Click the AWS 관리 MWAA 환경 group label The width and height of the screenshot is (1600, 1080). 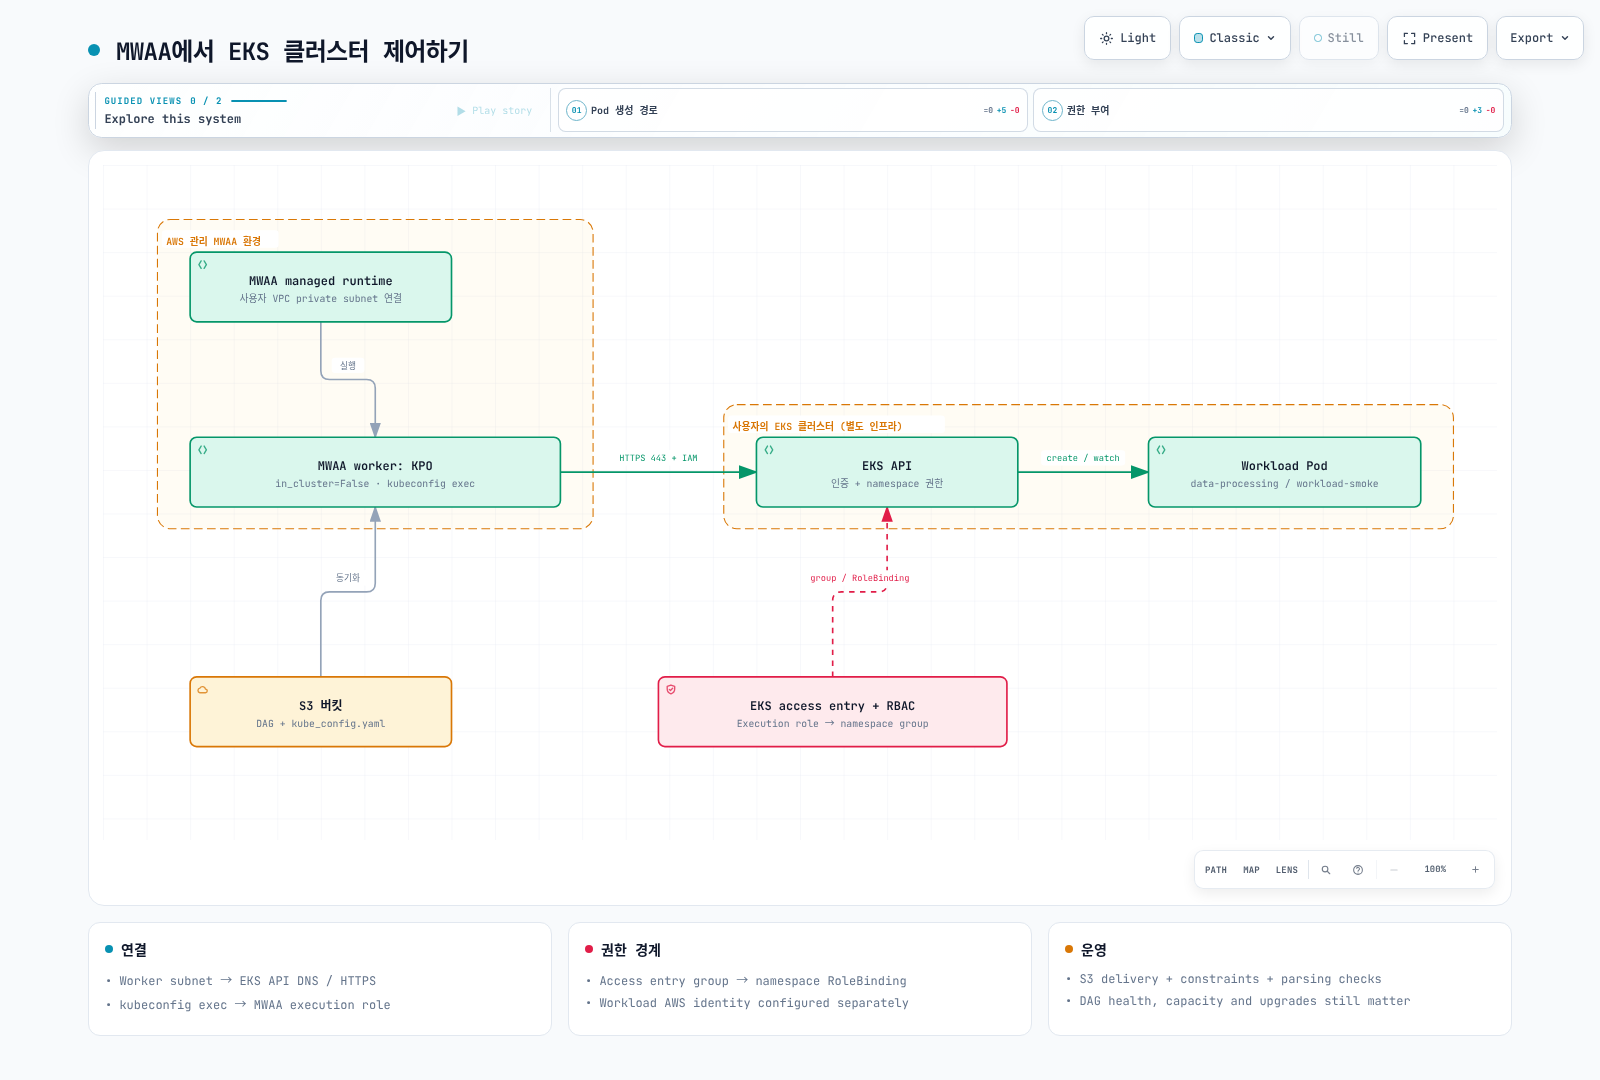tap(214, 241)
